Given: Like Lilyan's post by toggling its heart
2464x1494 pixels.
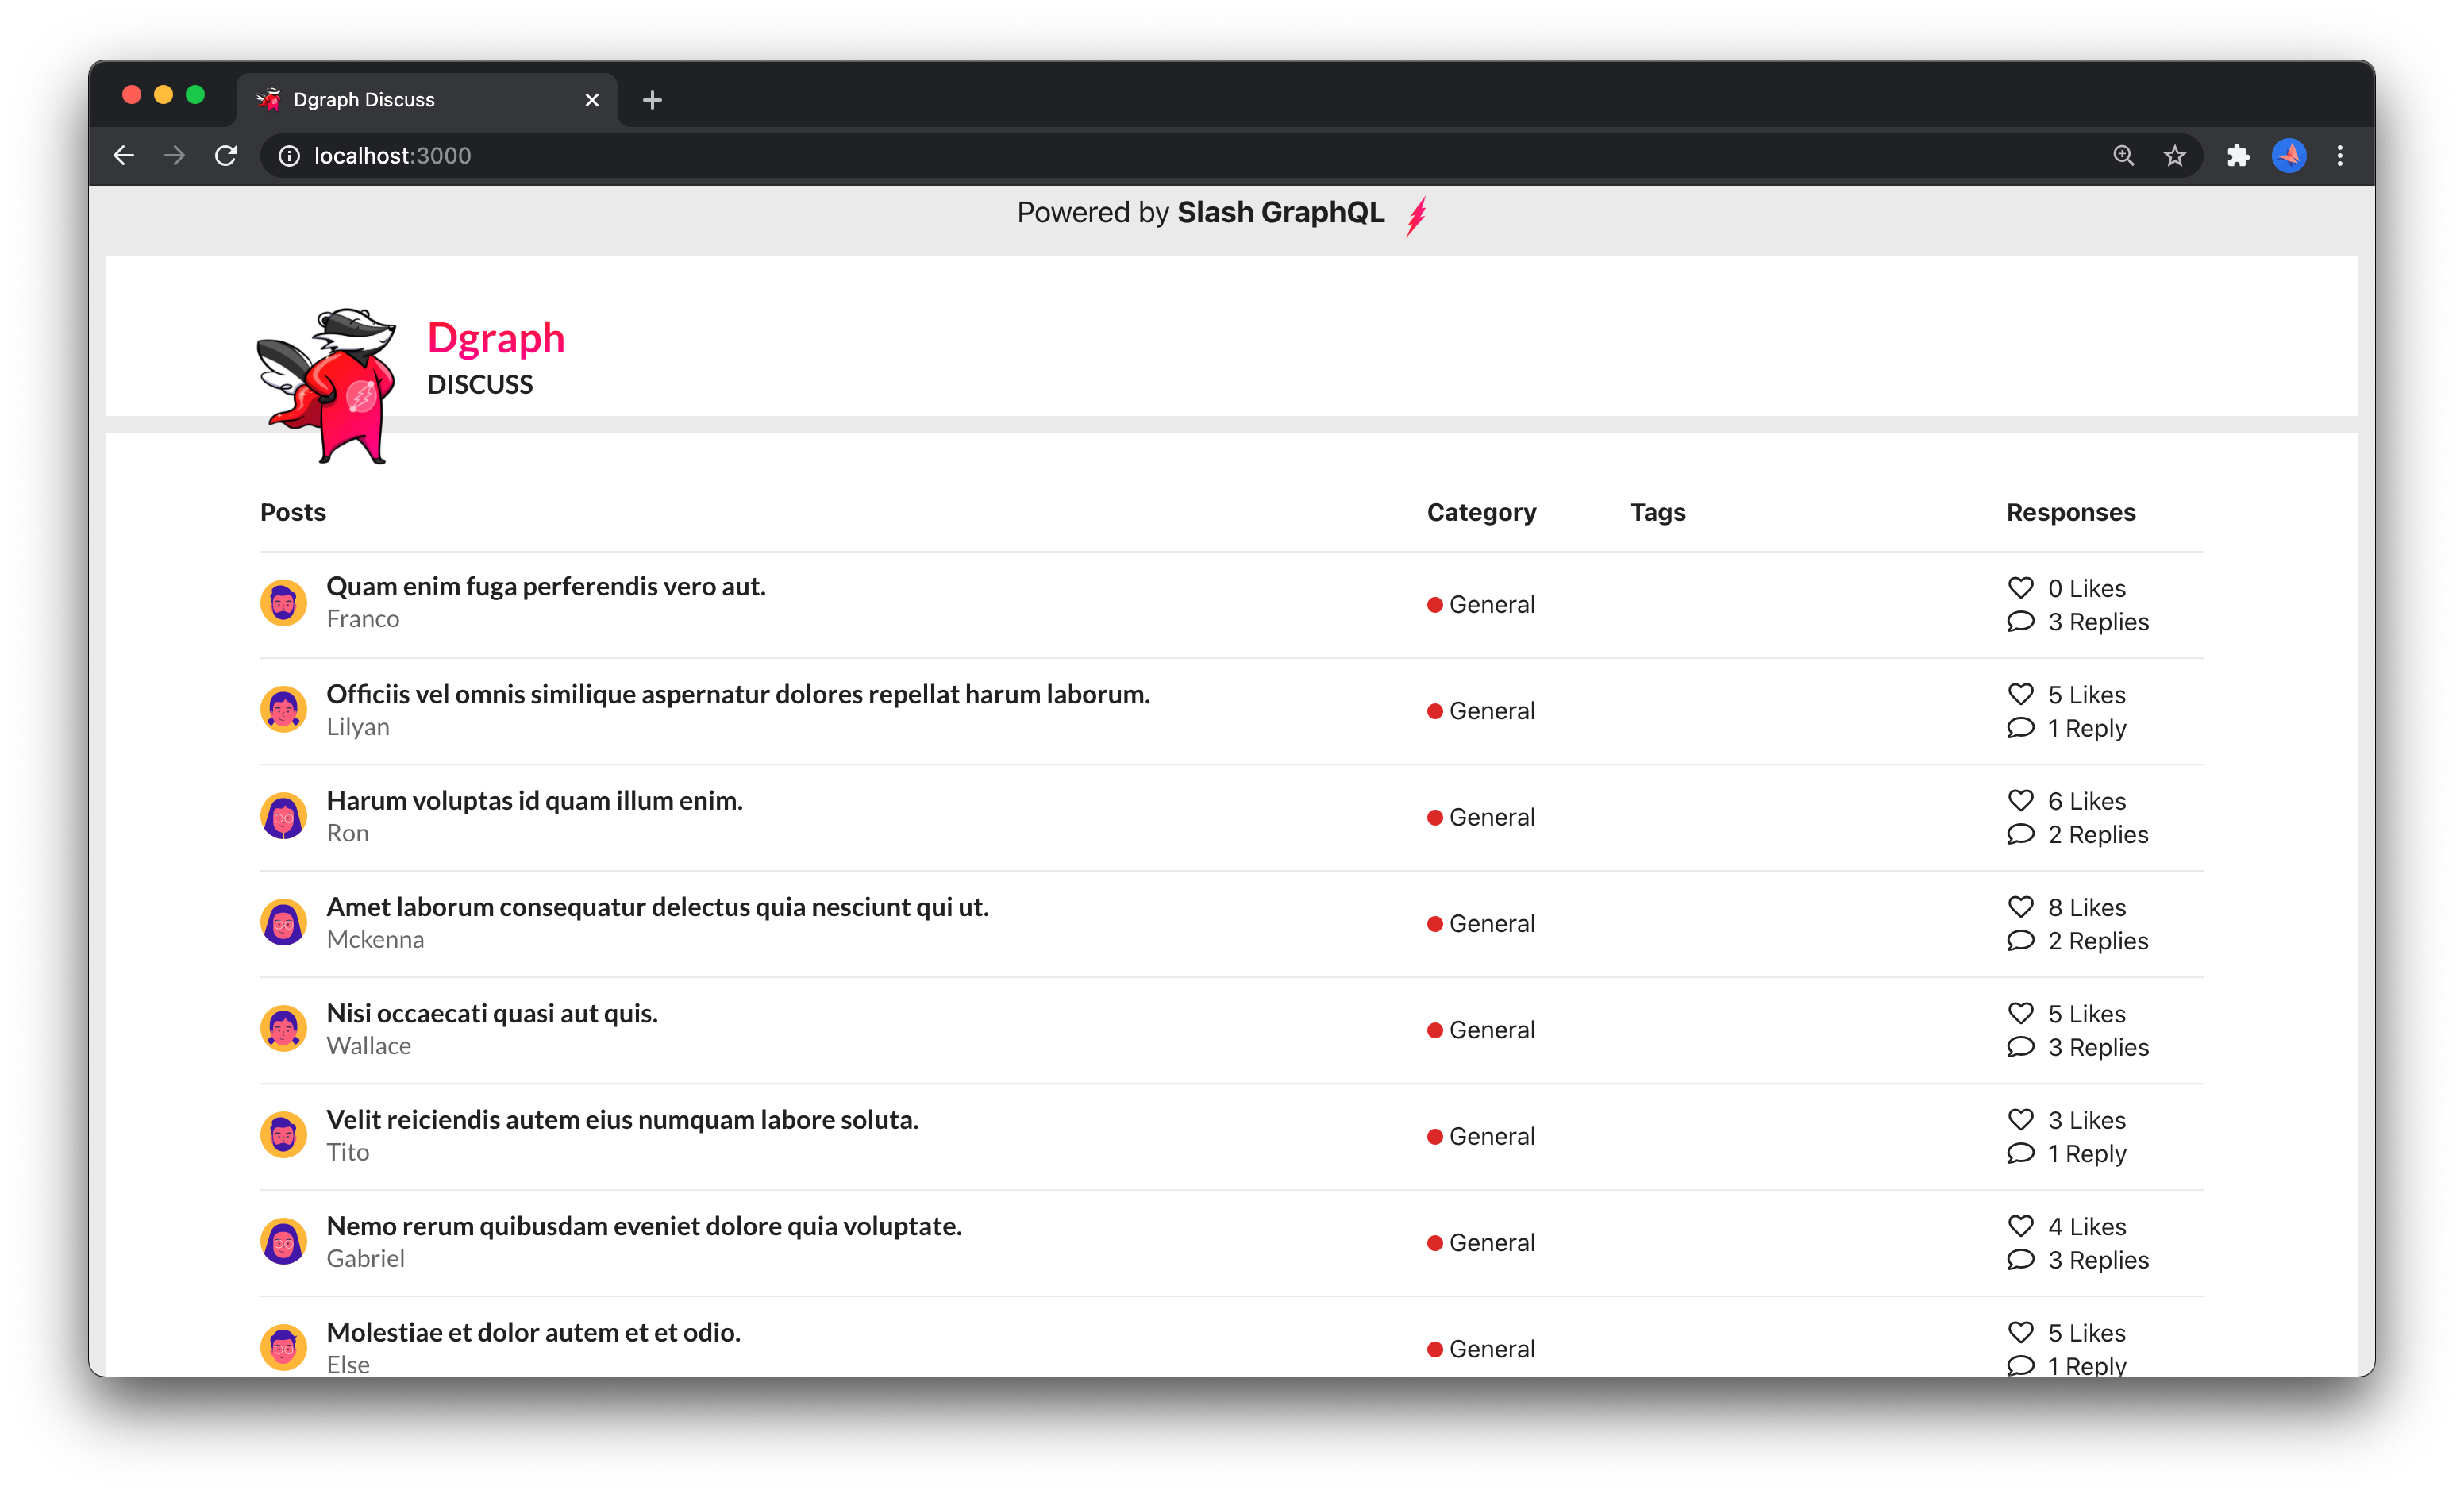Looking at the screenshot, I should click(x=2021, y=694).
